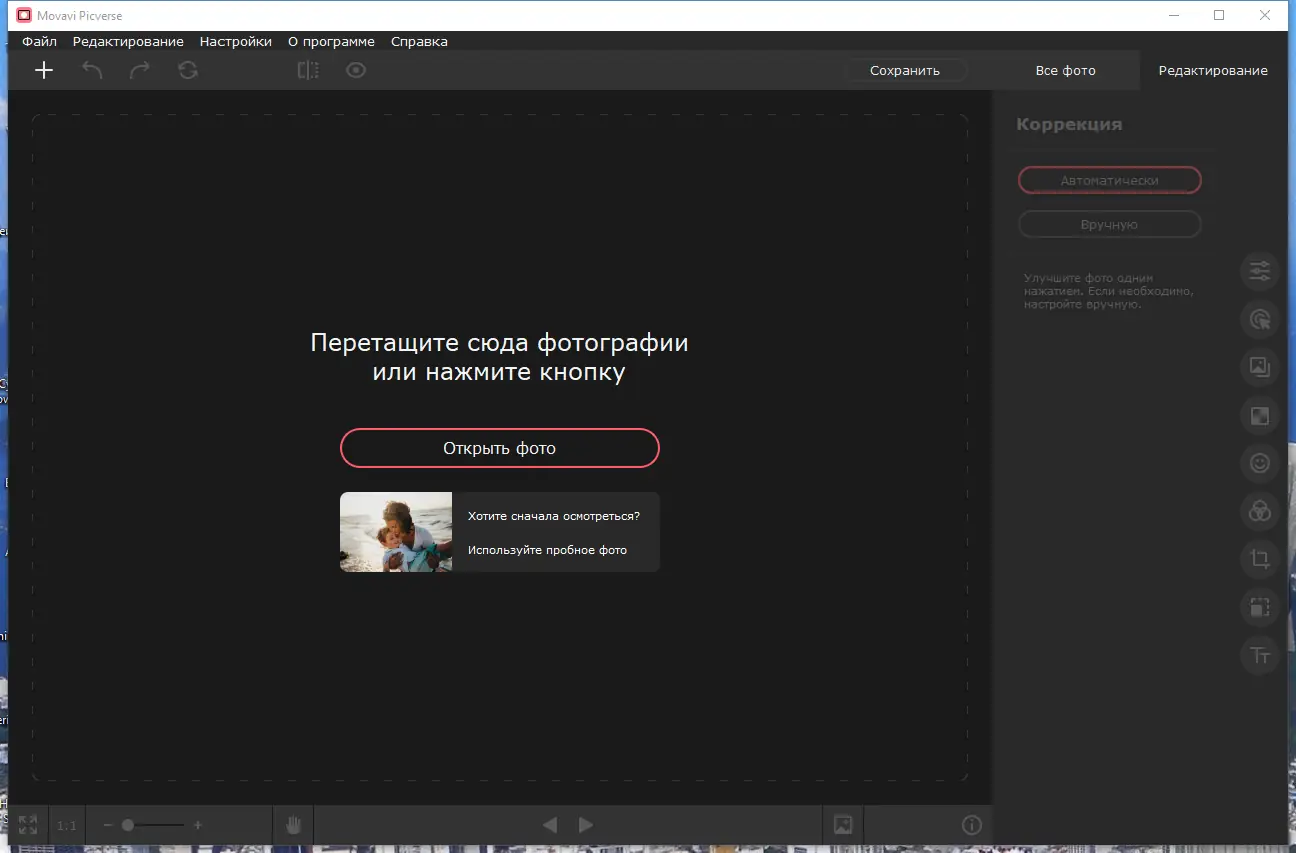Open the Справка menu
Screen dimensions: 1296x853
(x=419, y=41)
